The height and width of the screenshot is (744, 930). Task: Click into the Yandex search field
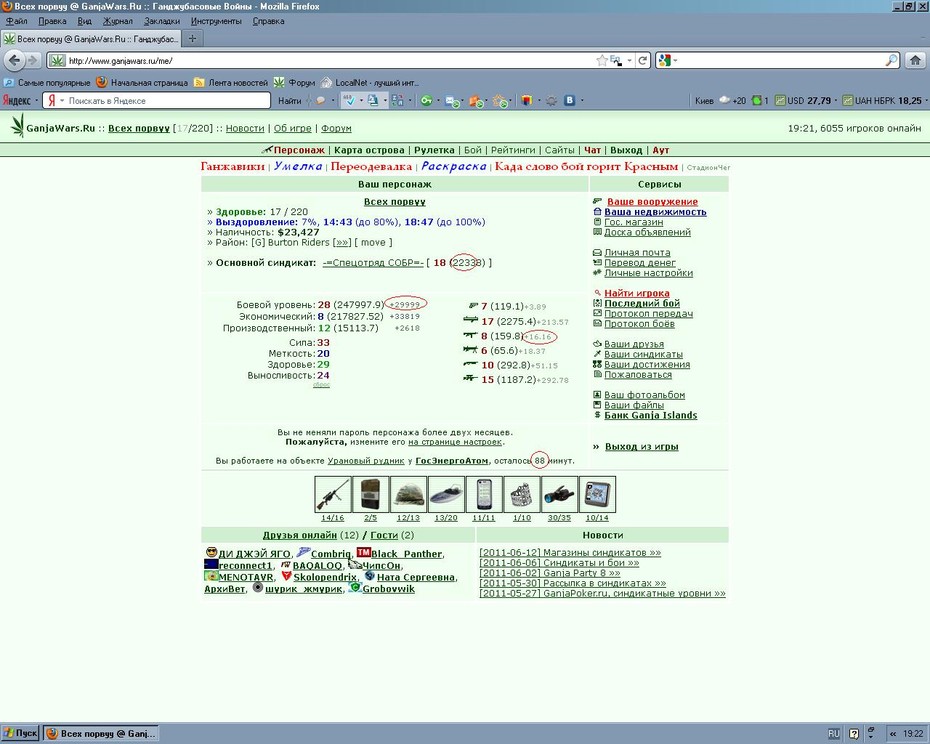point(166,101)
